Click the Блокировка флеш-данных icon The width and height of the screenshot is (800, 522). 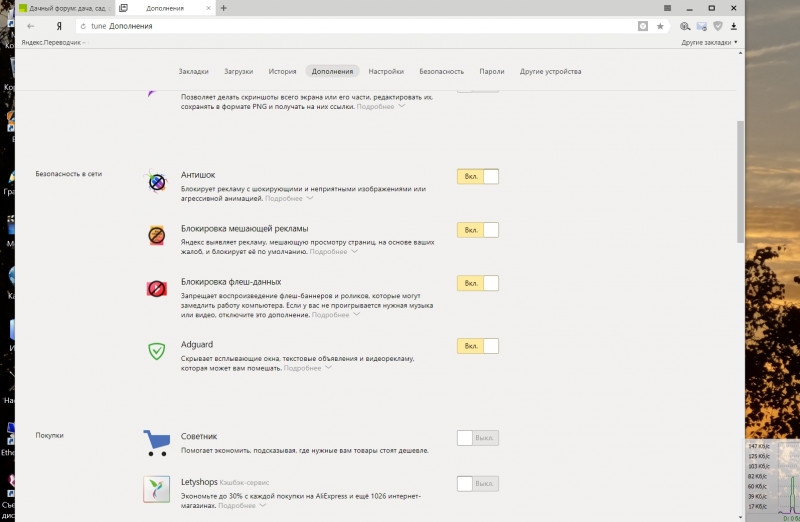[157, 289]
